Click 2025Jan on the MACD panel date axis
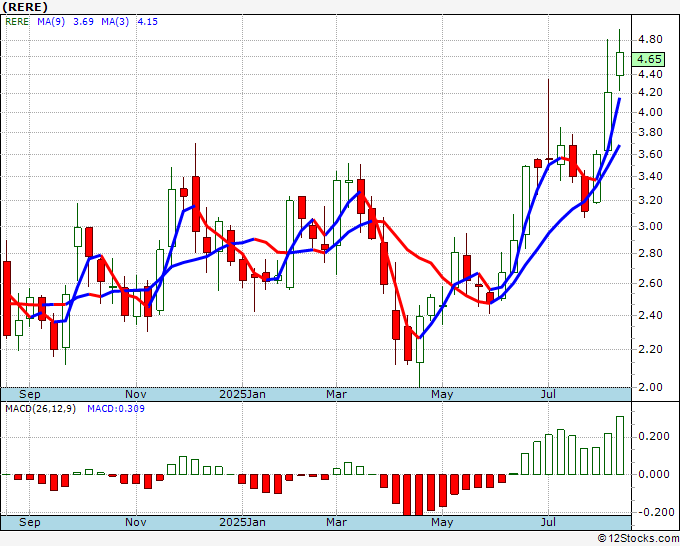This screenshot has width=680, height=546. tap(242, 522)
